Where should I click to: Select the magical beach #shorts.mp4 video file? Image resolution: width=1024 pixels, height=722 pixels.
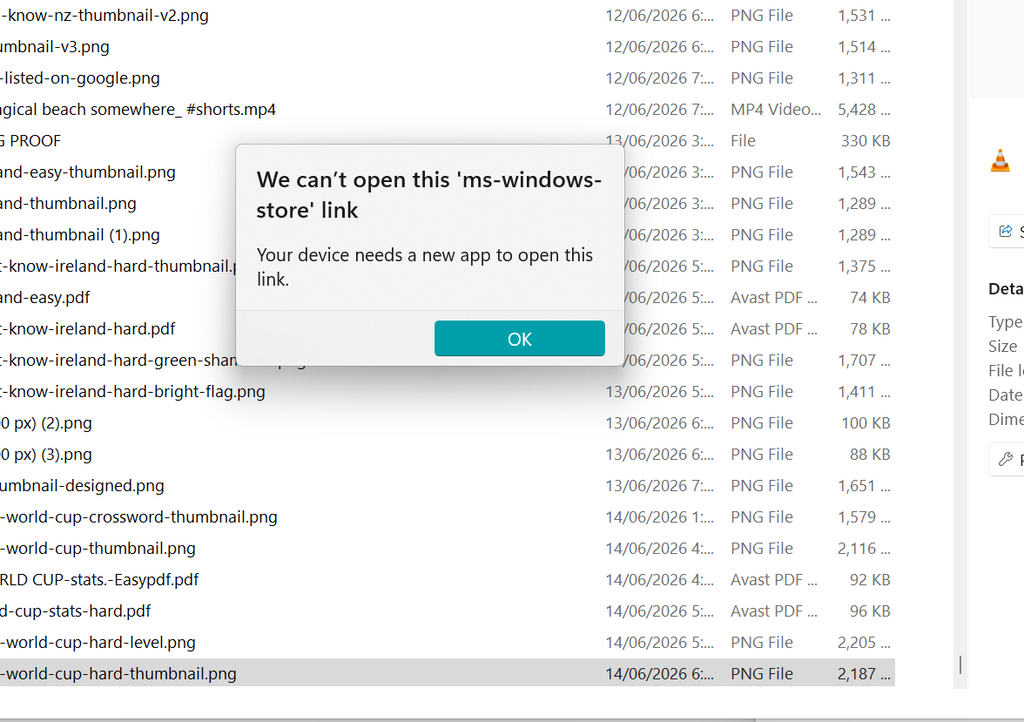pyautogui.click(x=447, y=109)
